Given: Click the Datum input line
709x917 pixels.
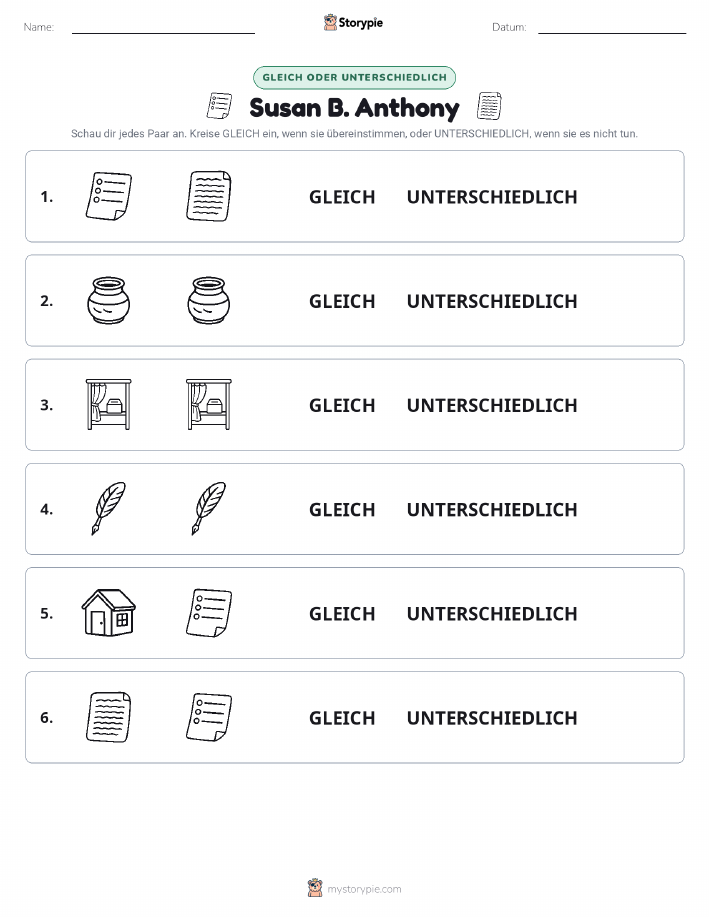Looking at the screenshot, I should point(612,28).
